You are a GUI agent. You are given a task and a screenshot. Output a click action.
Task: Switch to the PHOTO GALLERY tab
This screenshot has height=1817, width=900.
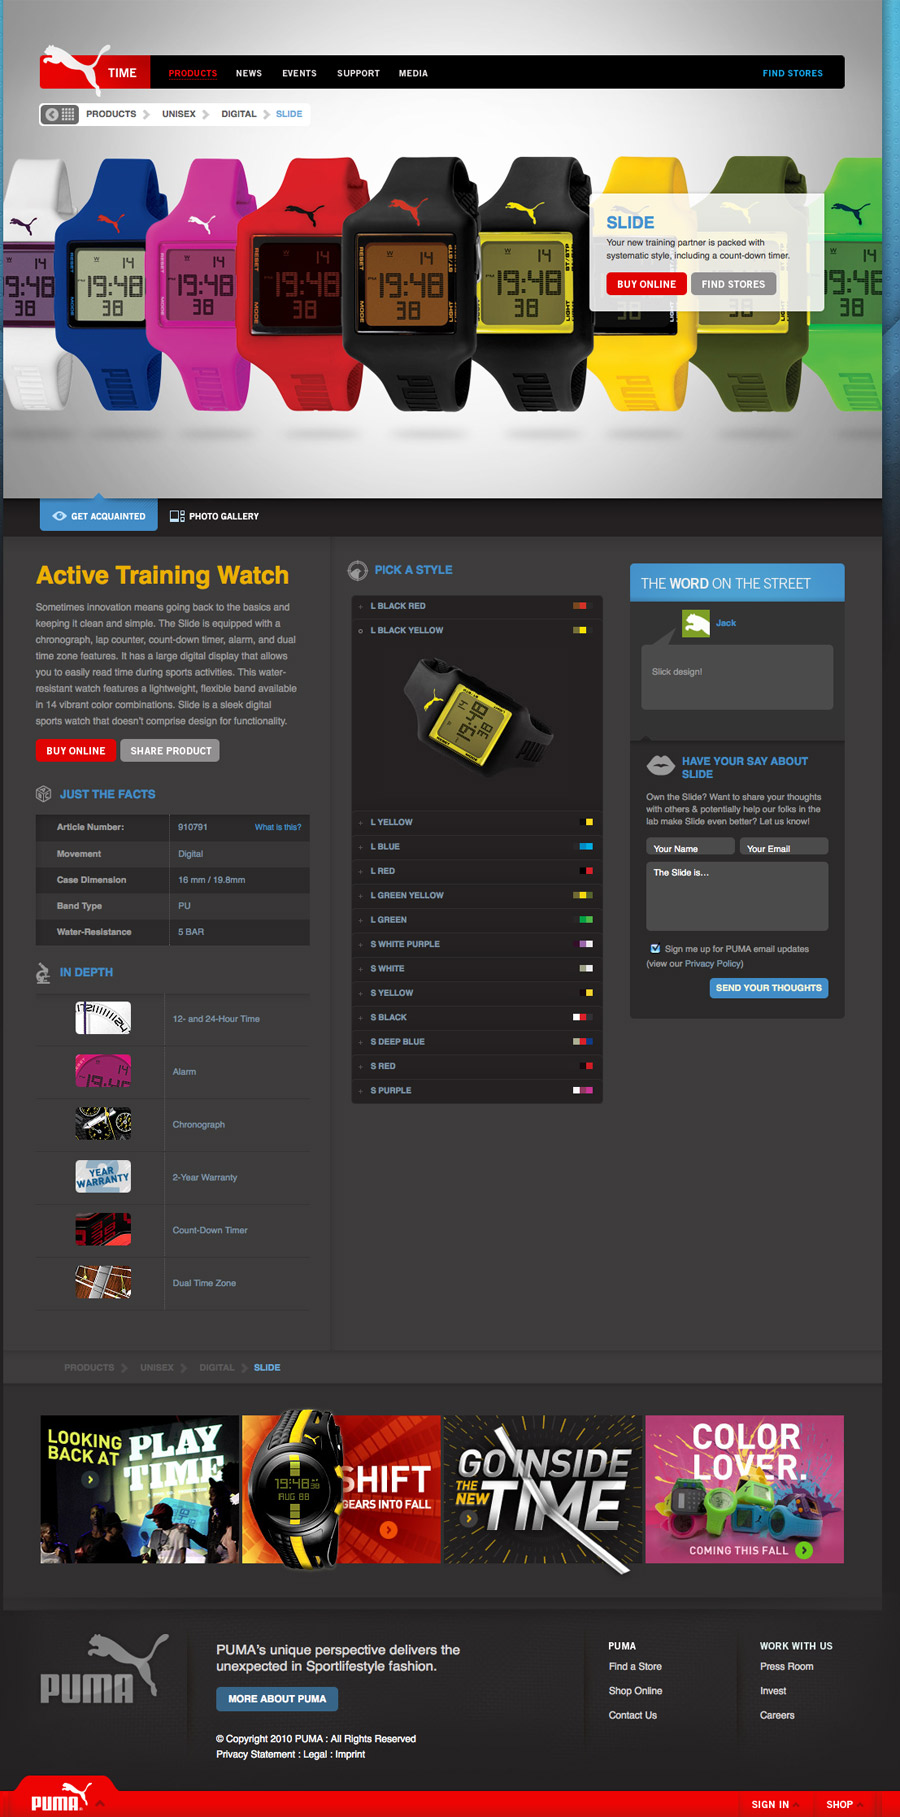[215, 516]
